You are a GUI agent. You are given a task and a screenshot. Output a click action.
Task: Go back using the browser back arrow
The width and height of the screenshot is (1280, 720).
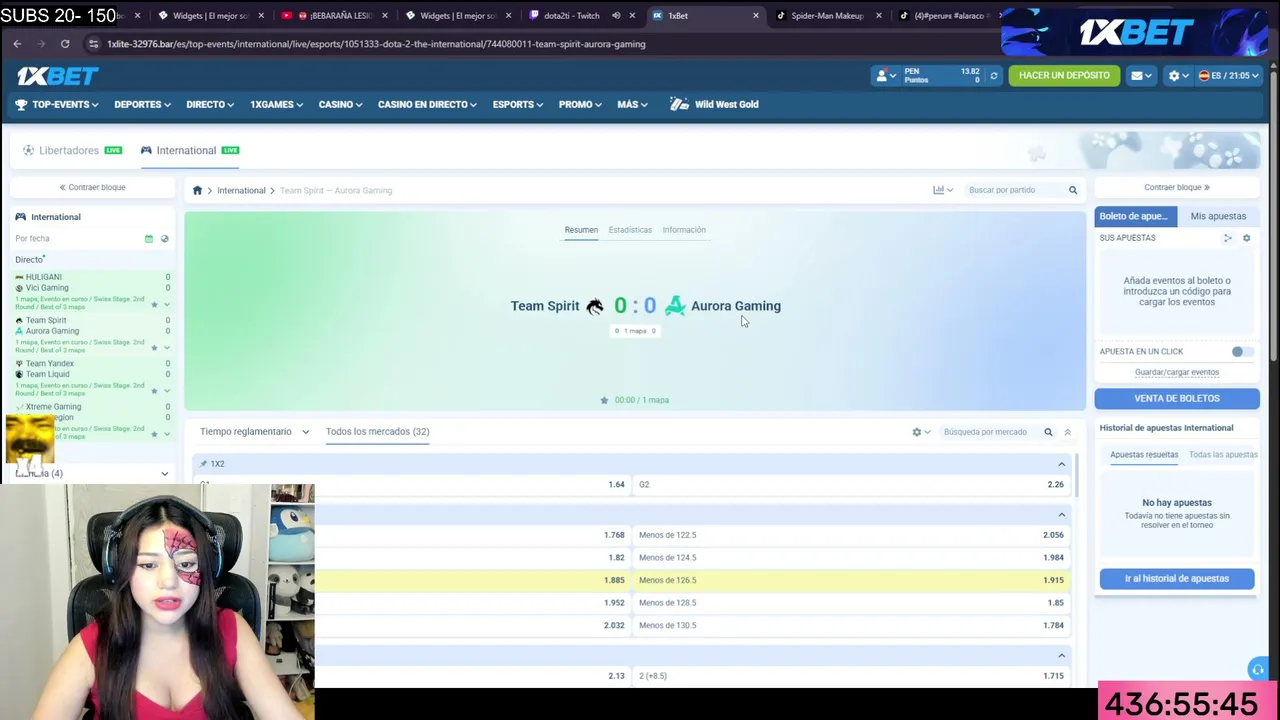click(17, 44)
